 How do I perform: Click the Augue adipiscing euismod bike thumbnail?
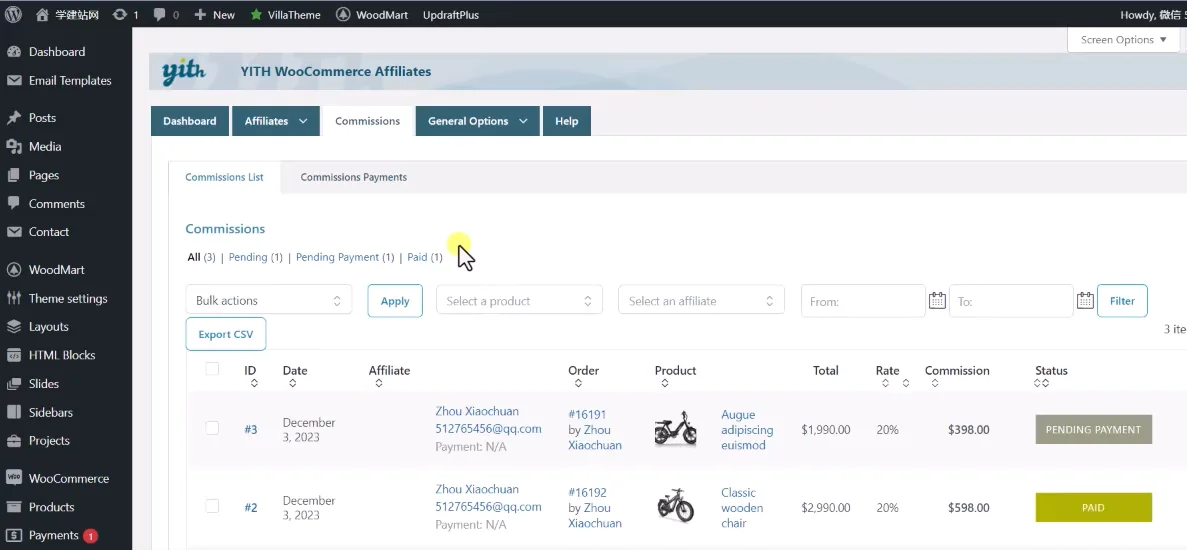[x=675, y=428]
